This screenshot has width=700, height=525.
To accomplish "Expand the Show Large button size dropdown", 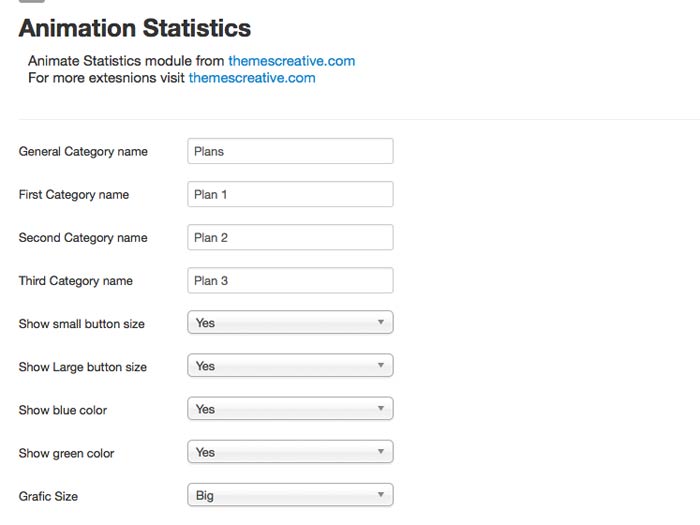I will point(290,366).
